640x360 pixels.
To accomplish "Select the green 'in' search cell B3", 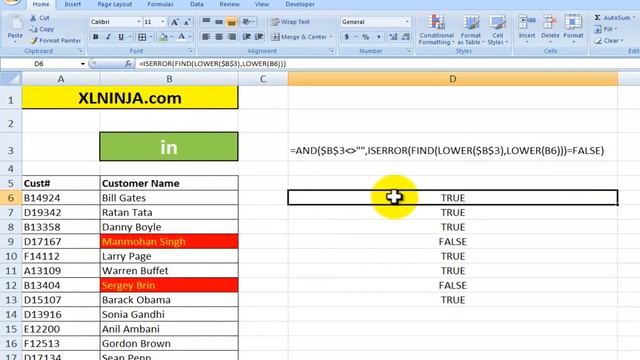I will [x=169, y=147].
